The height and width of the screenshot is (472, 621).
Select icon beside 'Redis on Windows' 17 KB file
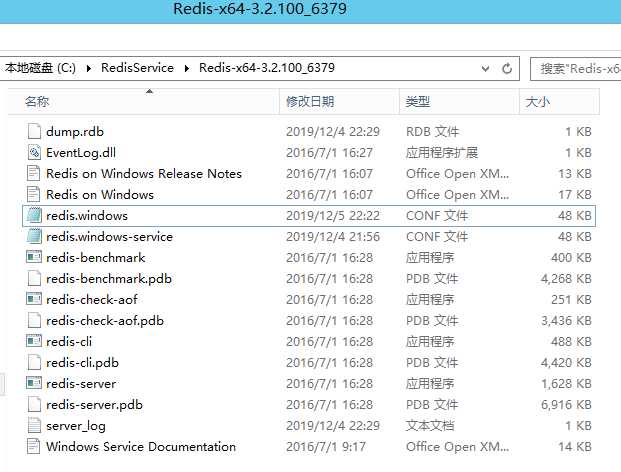pyautogui.click(x=34, y=194)
